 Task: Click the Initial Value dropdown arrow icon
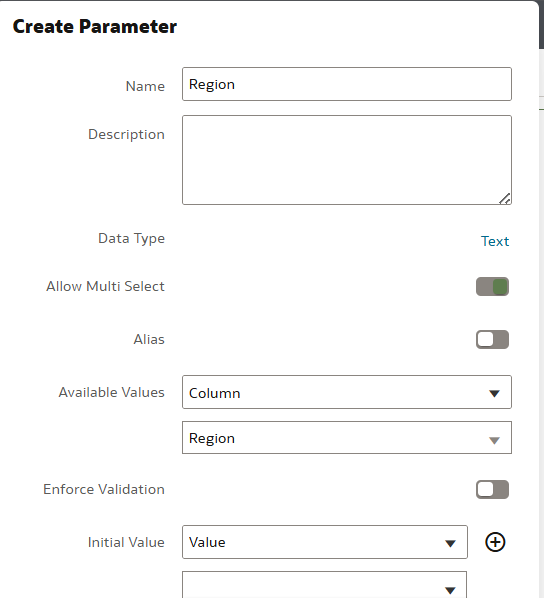click(451, 543)
